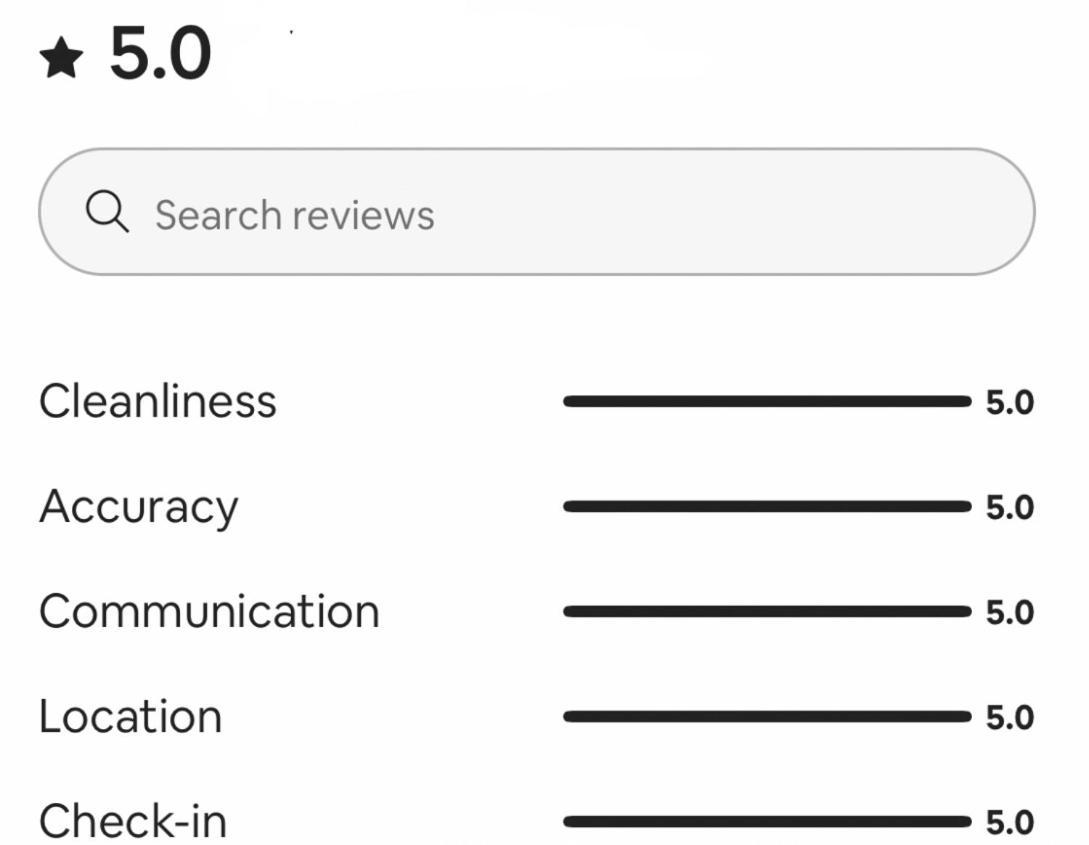The width and height of the screenshot is (1089, 845).
Task: Click the Accuracy rating bar
Action: tap(767, 507)
